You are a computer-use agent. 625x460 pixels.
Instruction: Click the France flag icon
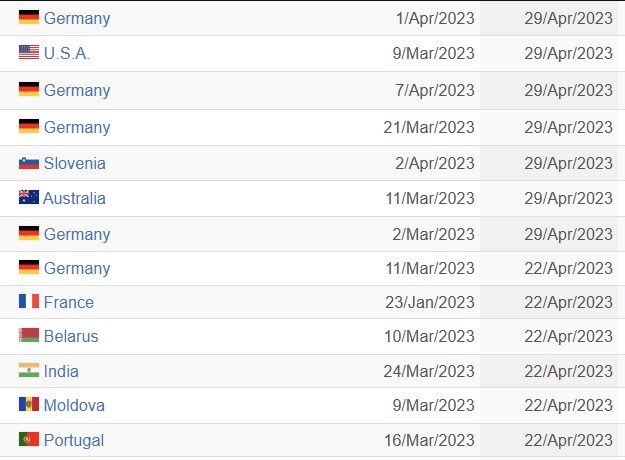pos(29,301)
